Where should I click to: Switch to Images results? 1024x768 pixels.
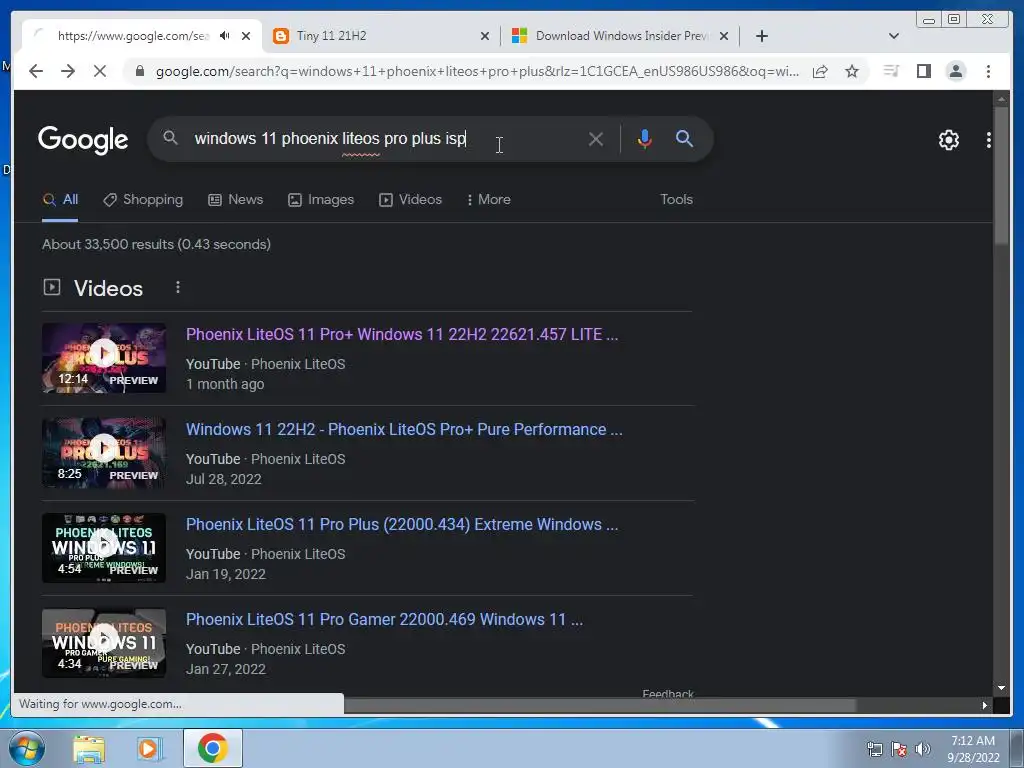pyautogui.click(x=321, y=200)
